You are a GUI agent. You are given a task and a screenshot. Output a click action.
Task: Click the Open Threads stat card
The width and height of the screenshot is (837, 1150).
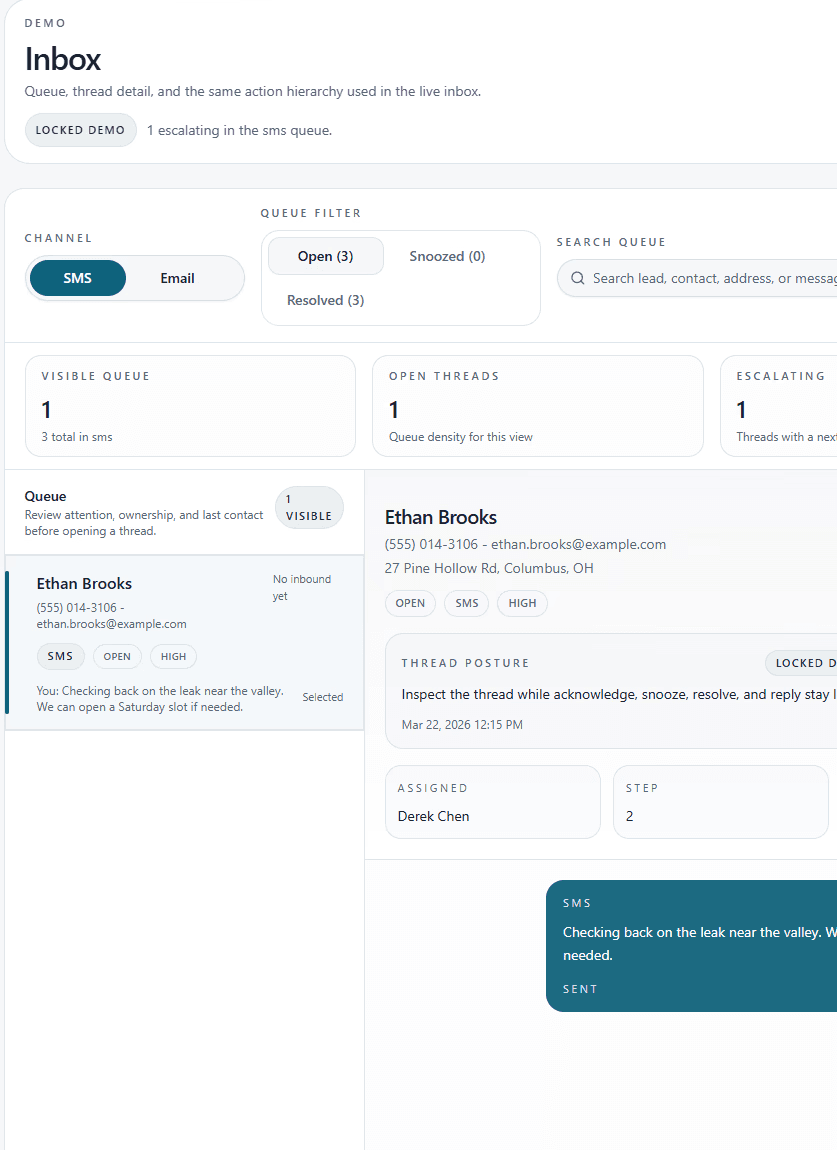click(538, 406)
